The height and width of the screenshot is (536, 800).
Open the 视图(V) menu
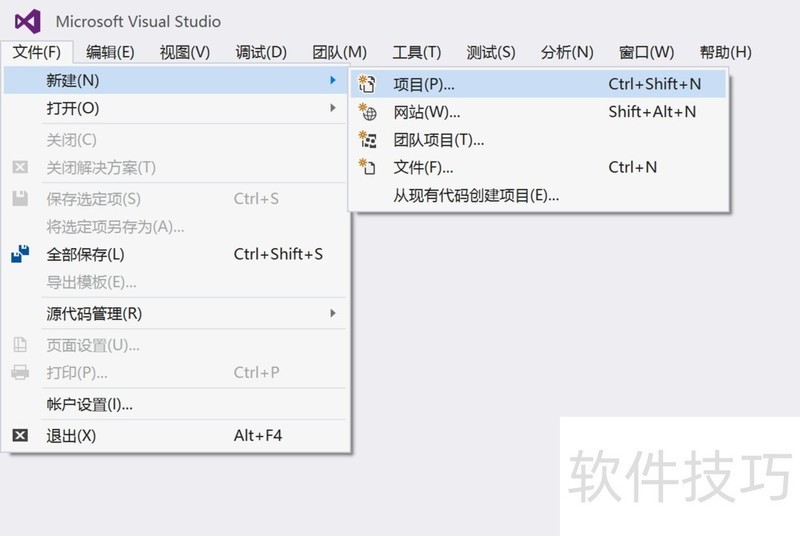tap(185, 52)
